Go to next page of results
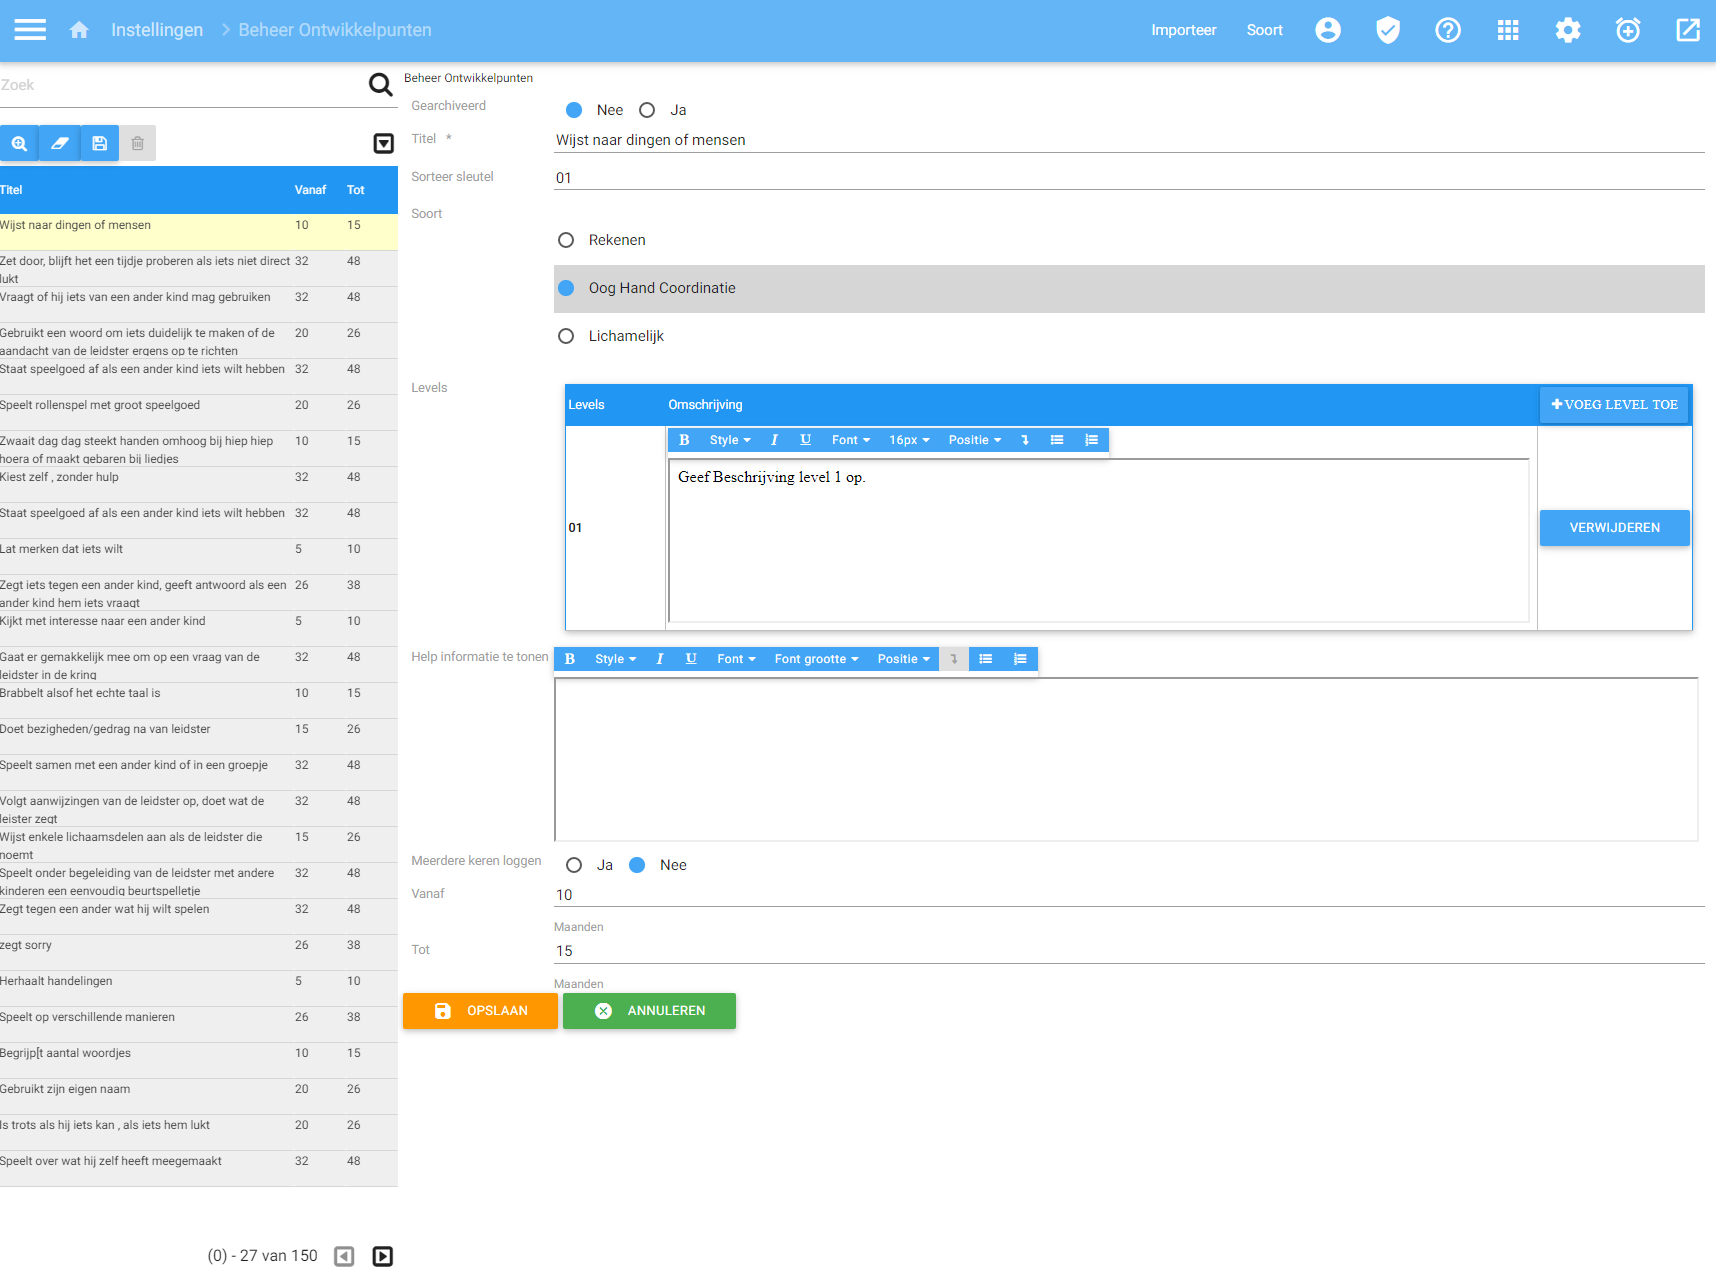Image resolution: width=1716 pixels, height=1276 pixels. (x=382, y=1256)
